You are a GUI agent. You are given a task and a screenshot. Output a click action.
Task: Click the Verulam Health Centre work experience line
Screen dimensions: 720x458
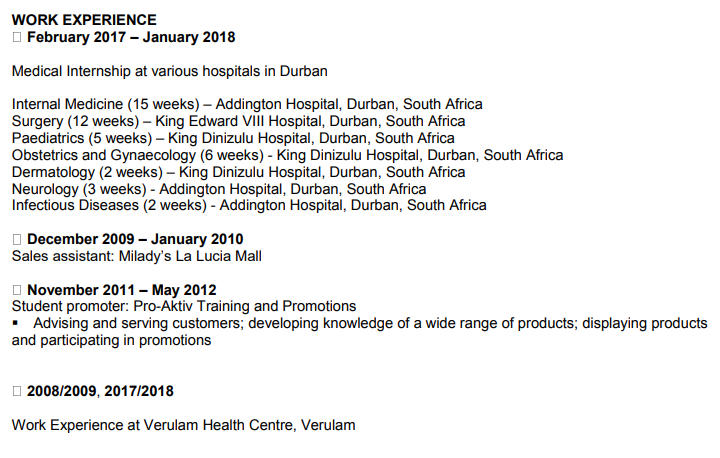(x=184, y=425)
